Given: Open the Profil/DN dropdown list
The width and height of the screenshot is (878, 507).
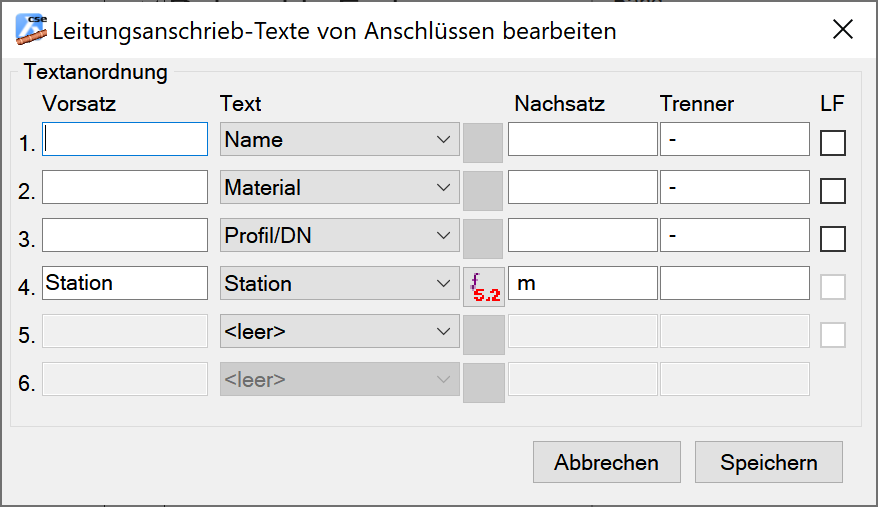Looking at the screenshot, I should pos(339,236).
